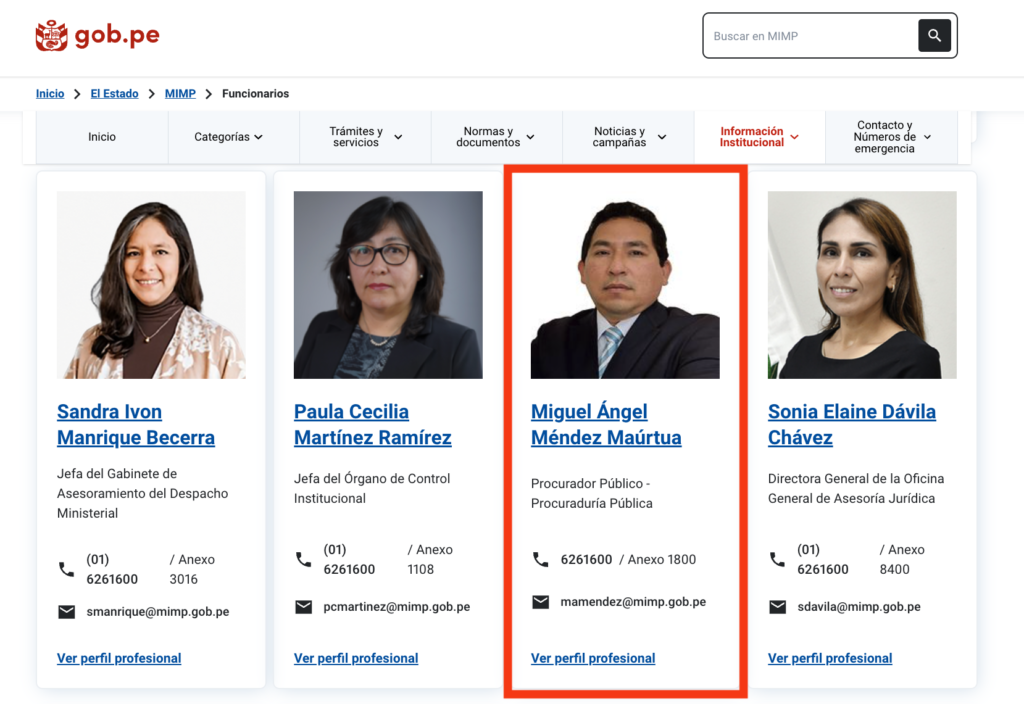
Task: Click email icon on Sandra Manrique's card
Action: [66, 612]
